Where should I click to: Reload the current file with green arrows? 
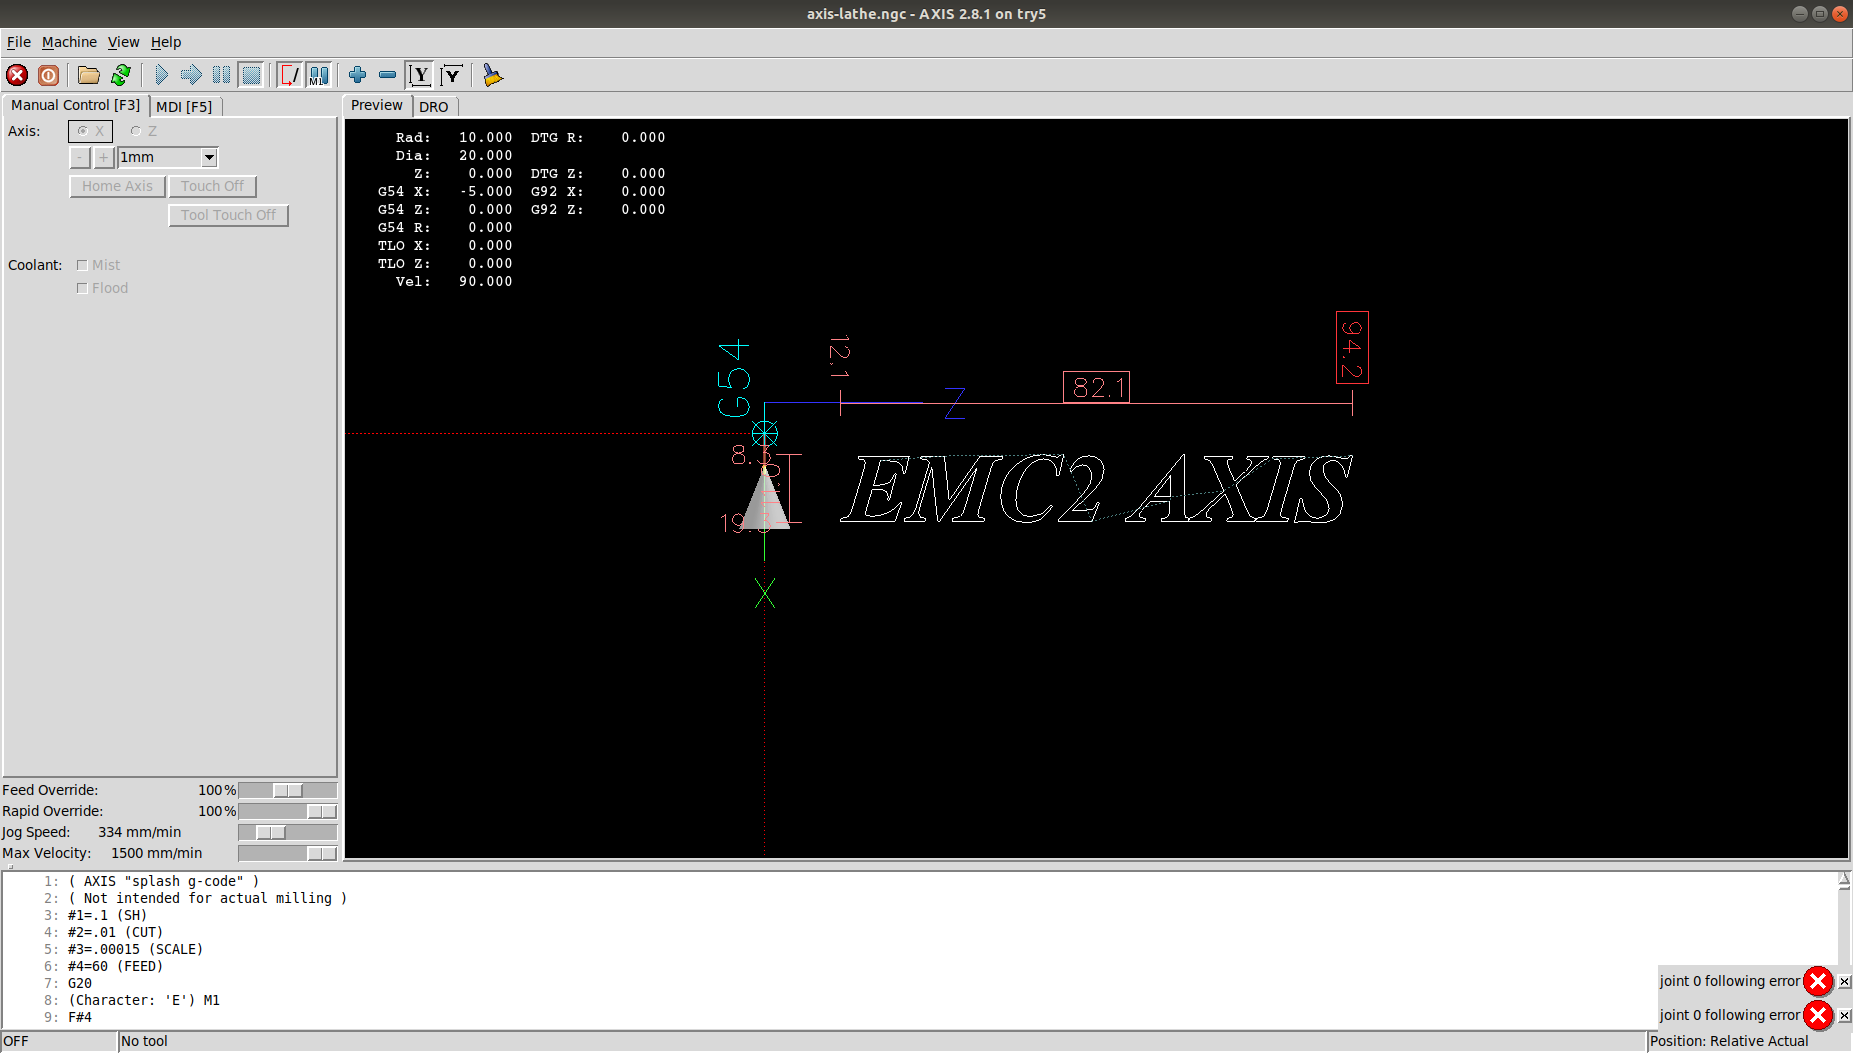[121, 75]
